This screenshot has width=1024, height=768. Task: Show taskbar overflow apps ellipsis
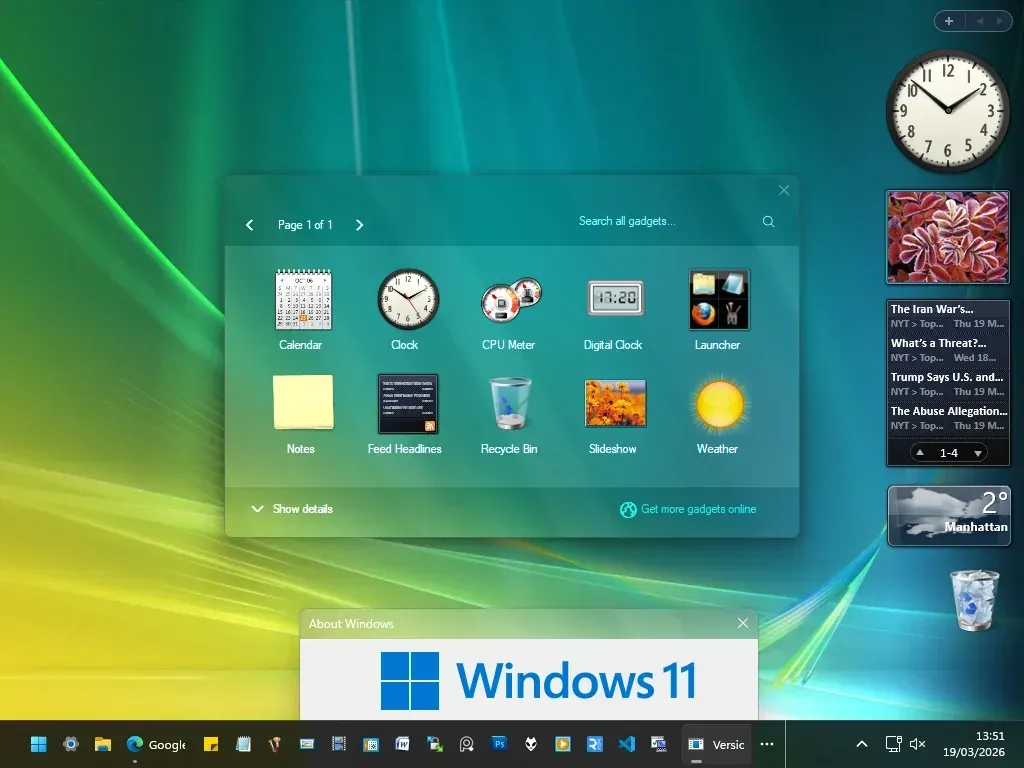coord(767,744)
